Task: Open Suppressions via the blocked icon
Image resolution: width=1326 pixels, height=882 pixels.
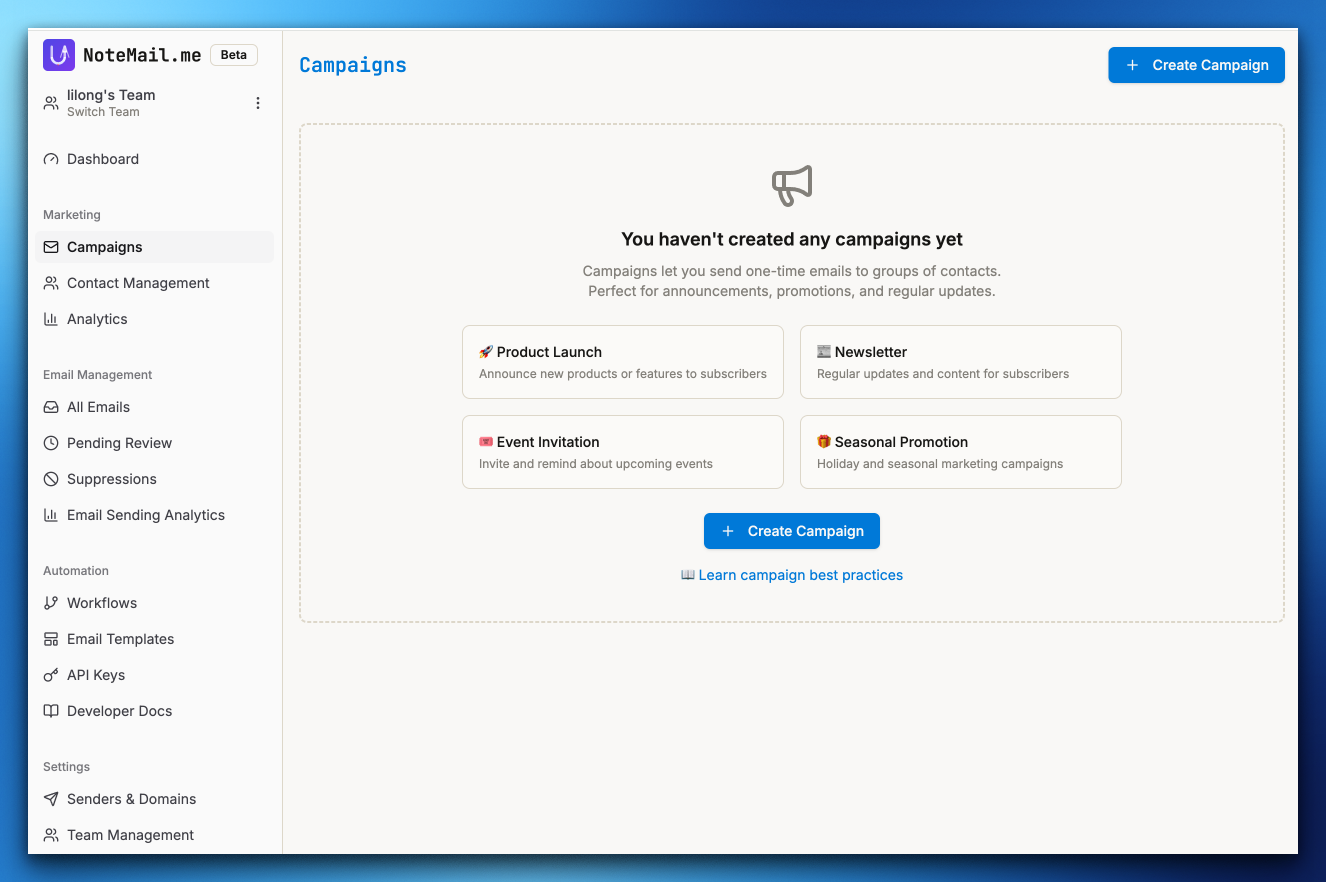Action: [x=50, y=479]
